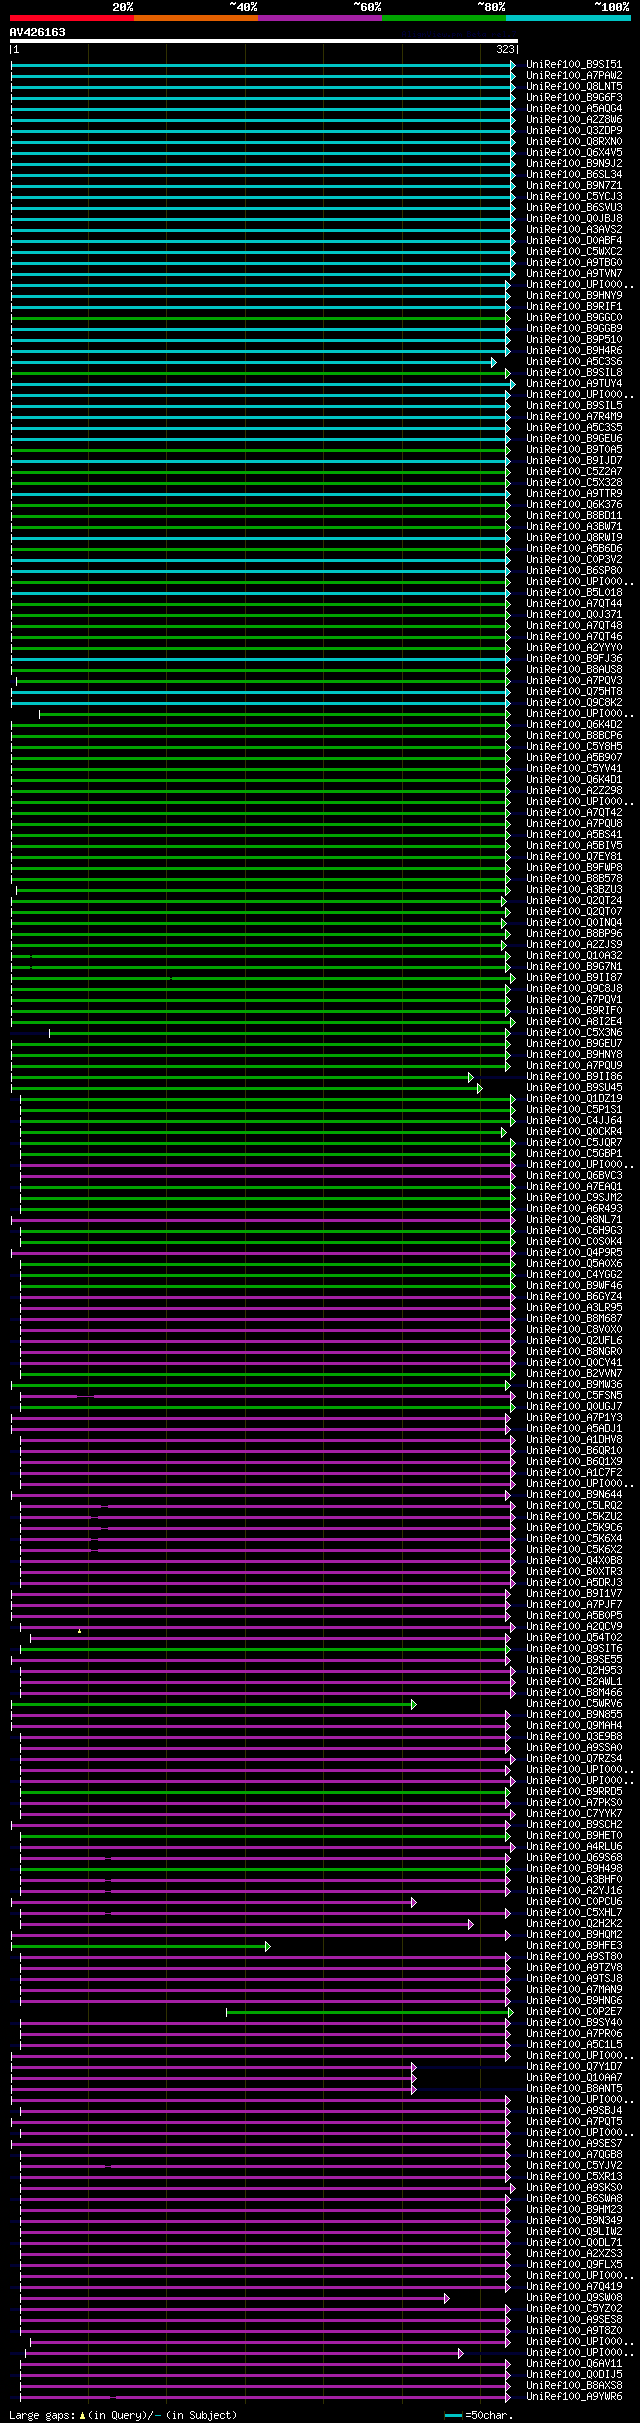Select the UniRef100_Q3ZDP9 label
640x2423 pixels.
pyautogui.click(x=574, y=131)
